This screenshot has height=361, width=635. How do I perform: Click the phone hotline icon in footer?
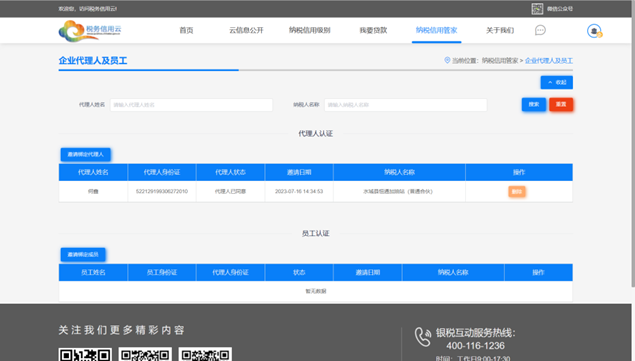tap(423, 337)
